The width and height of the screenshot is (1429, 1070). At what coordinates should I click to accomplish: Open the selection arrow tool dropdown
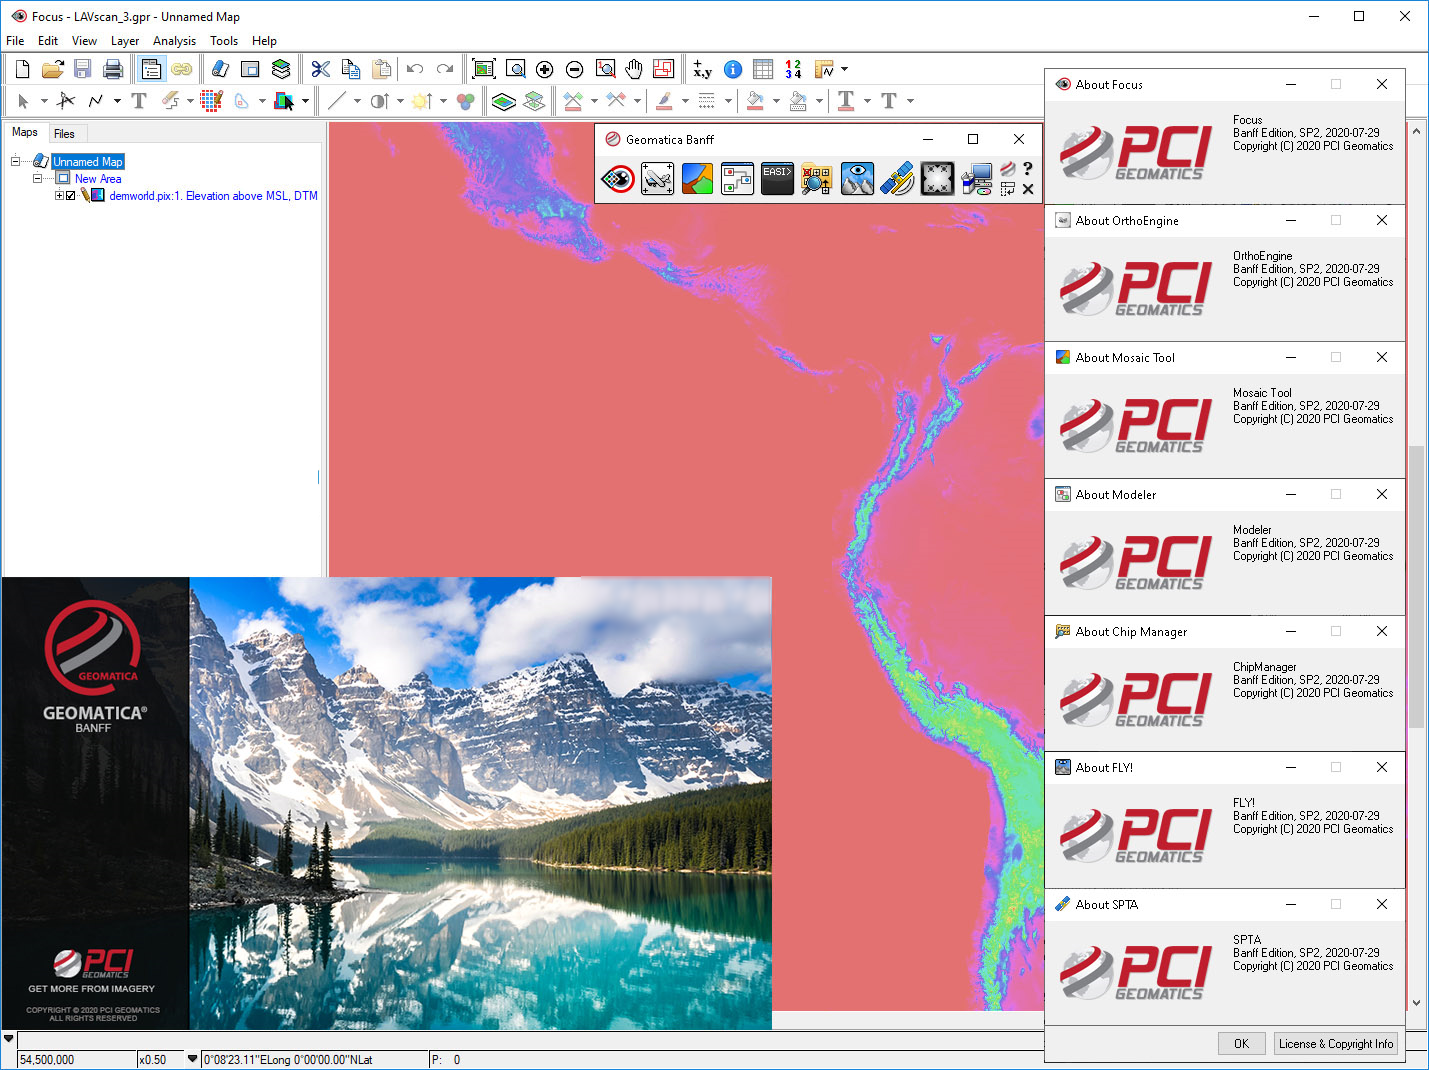click(x=44, y=101)
